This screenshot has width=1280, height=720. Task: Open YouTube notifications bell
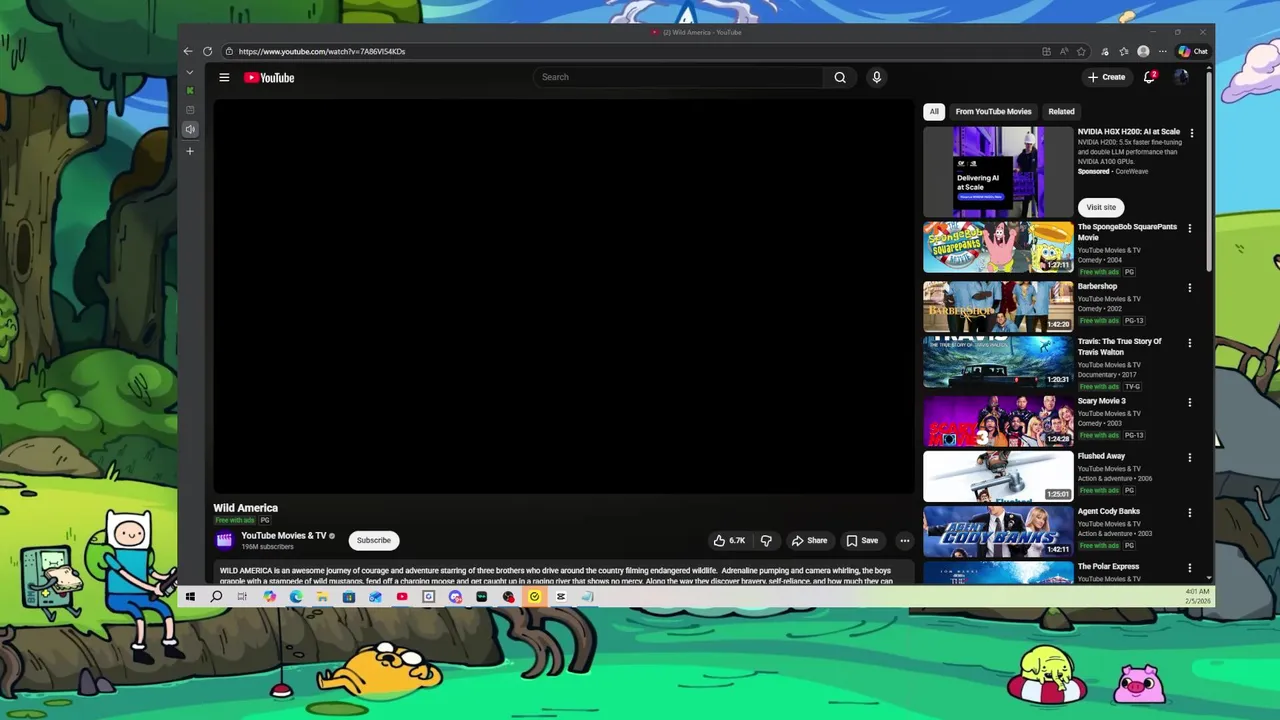click(x=1150, y=77)
